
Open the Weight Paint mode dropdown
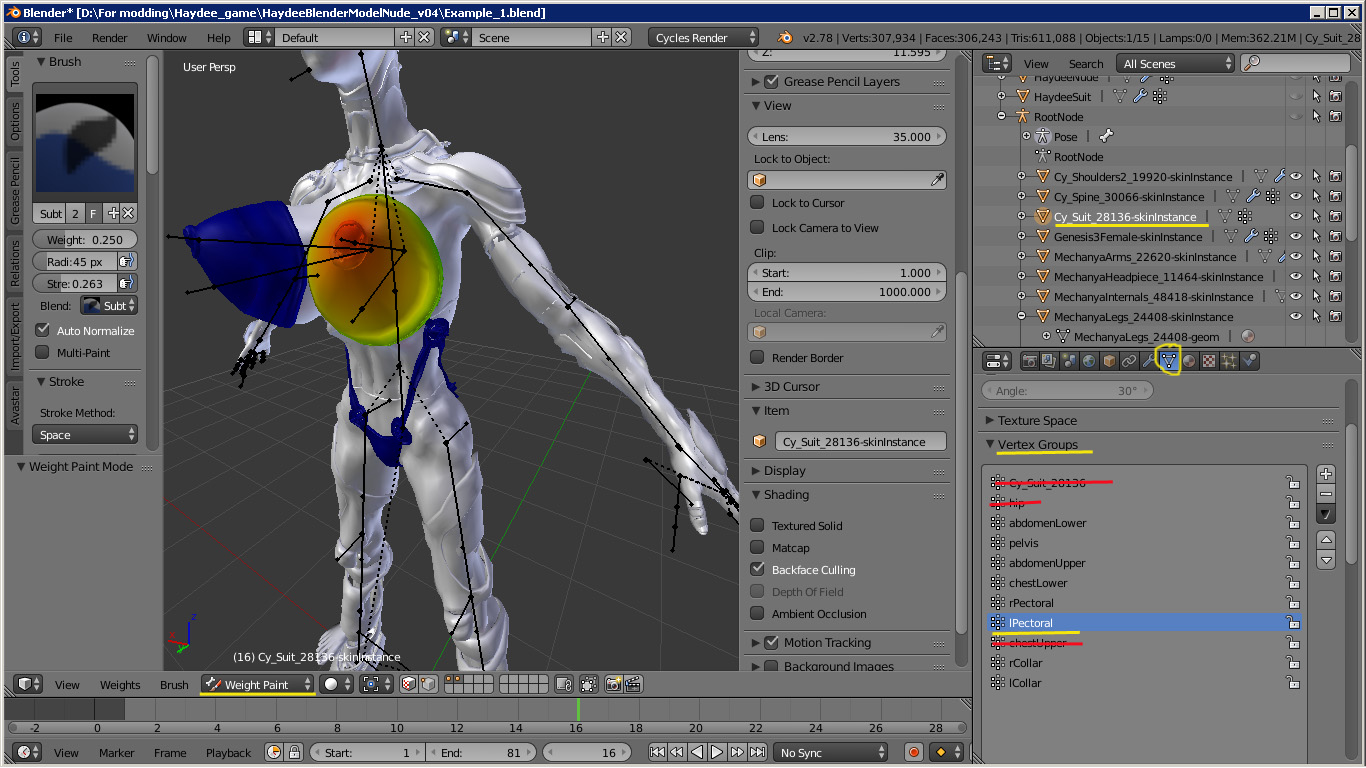[259, 684]
